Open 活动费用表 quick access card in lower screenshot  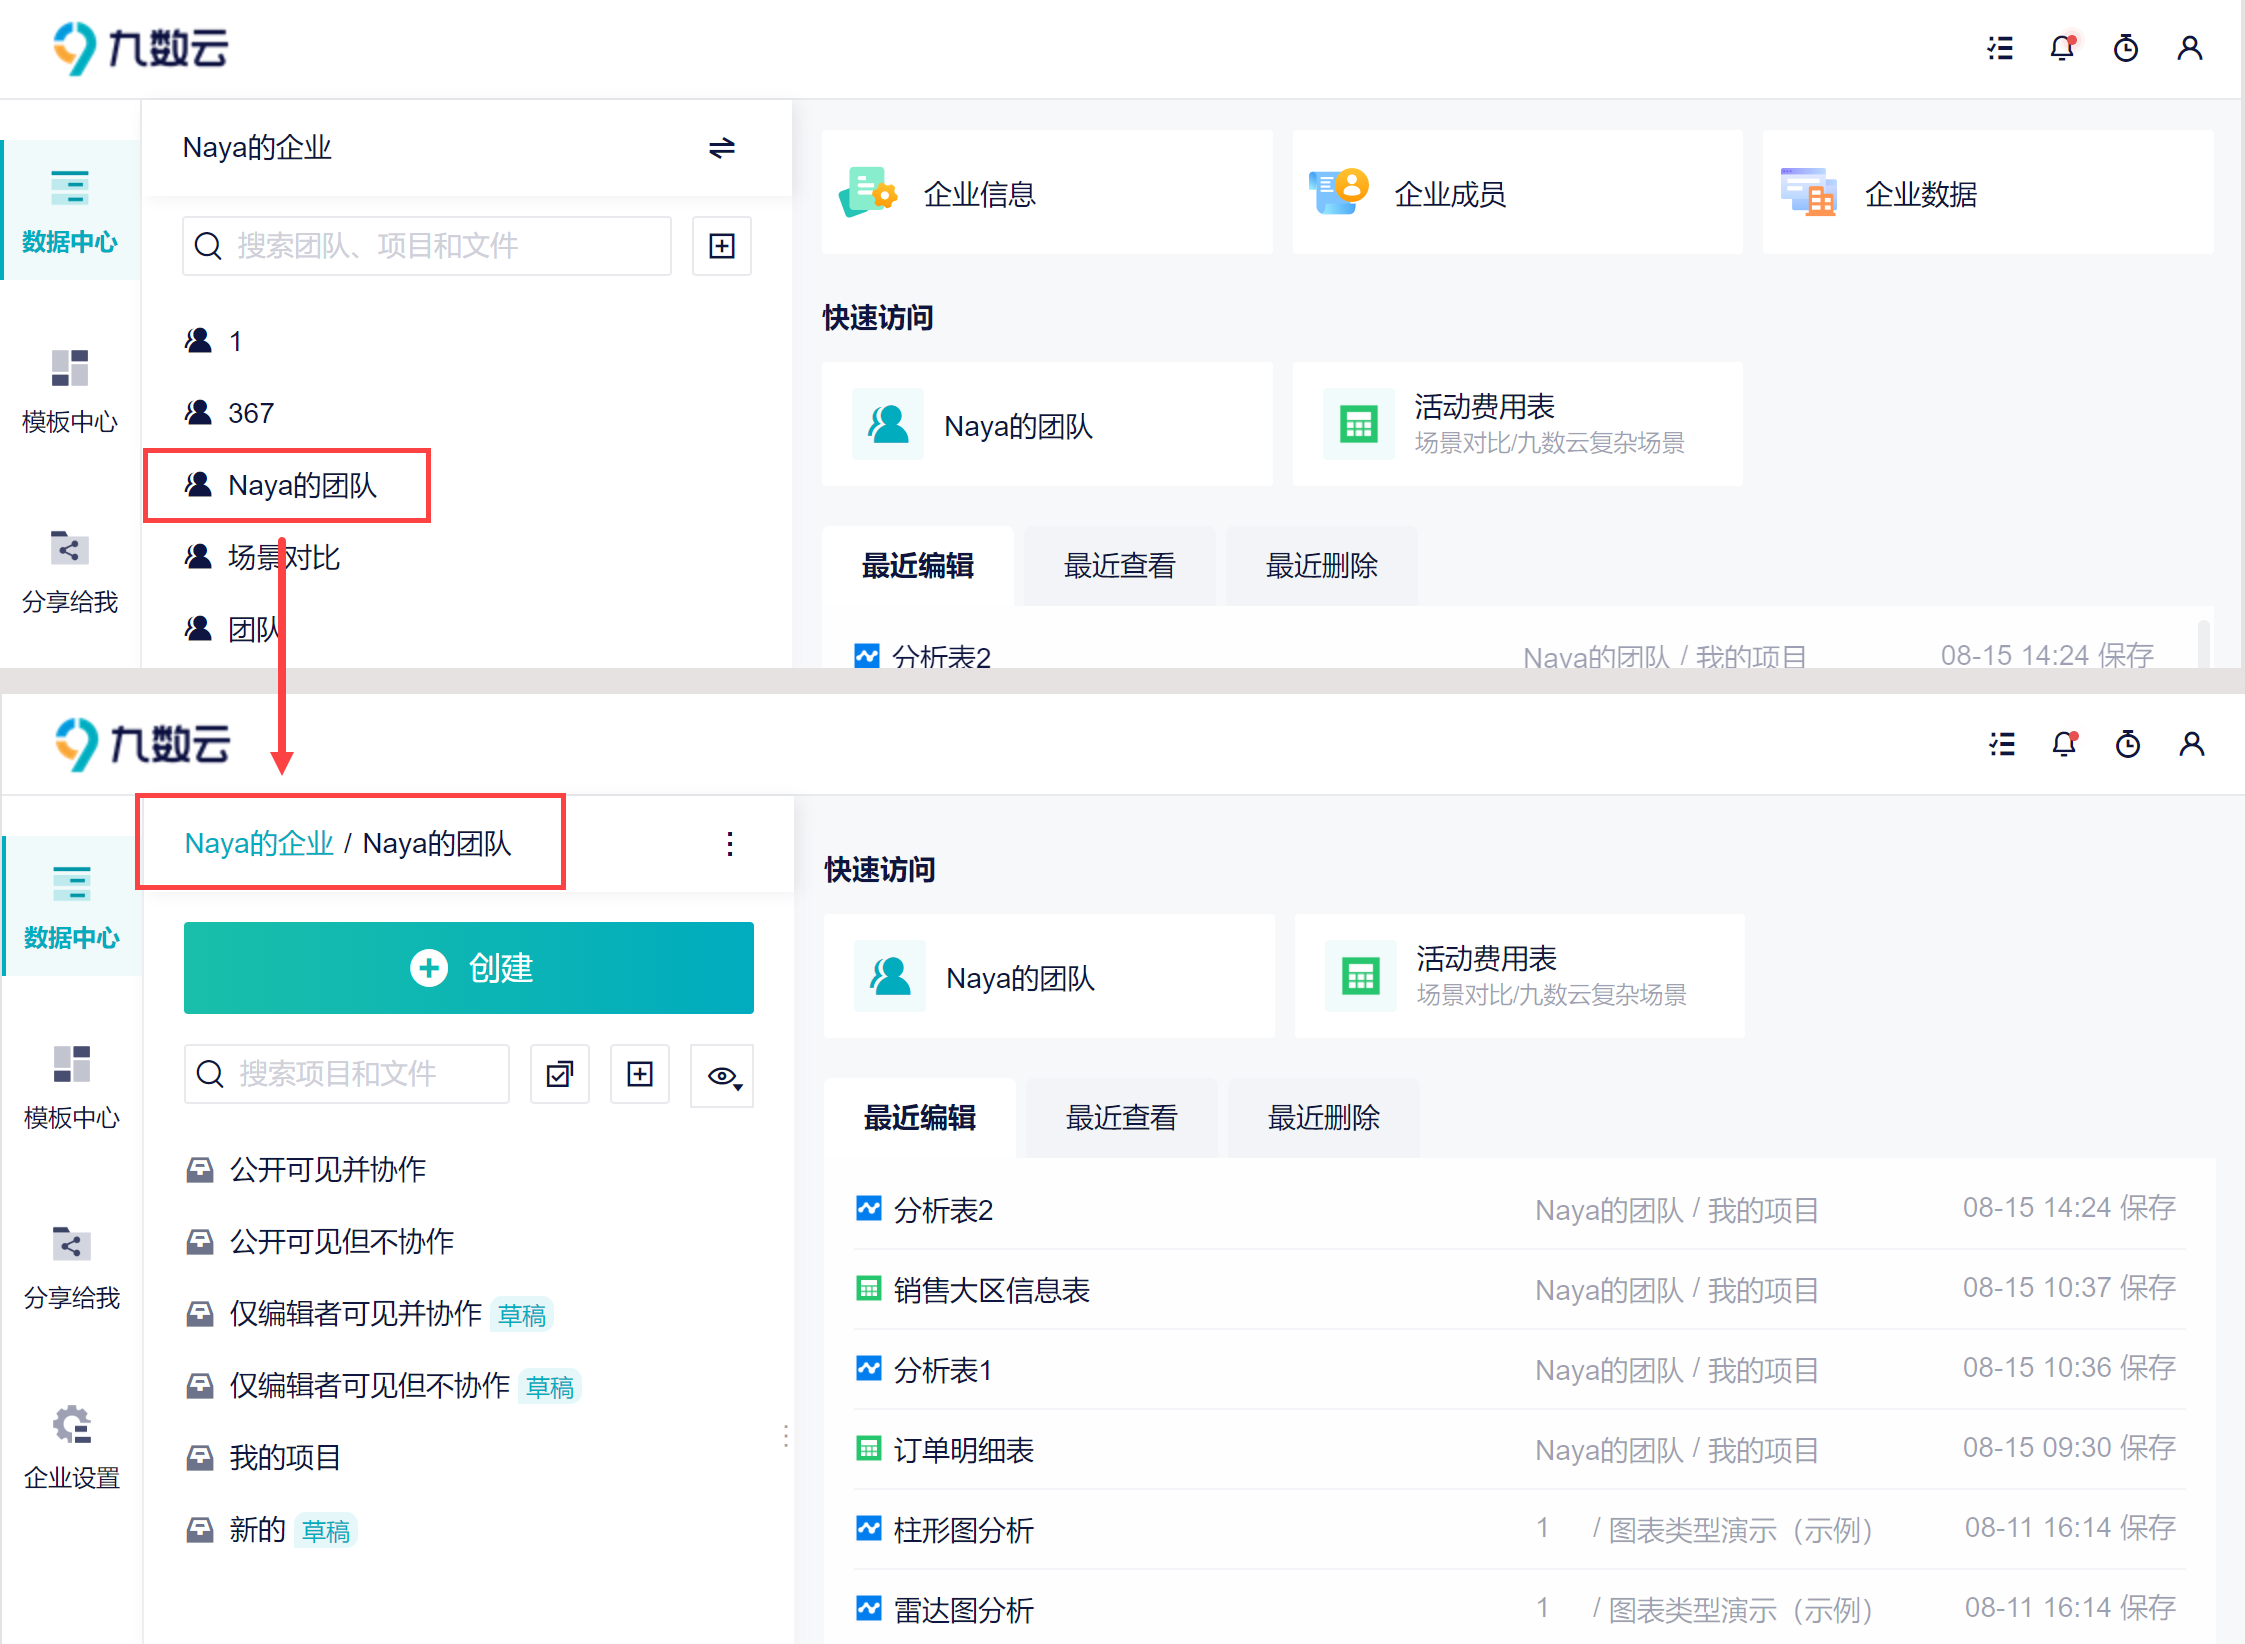[x=1519, y=976]
